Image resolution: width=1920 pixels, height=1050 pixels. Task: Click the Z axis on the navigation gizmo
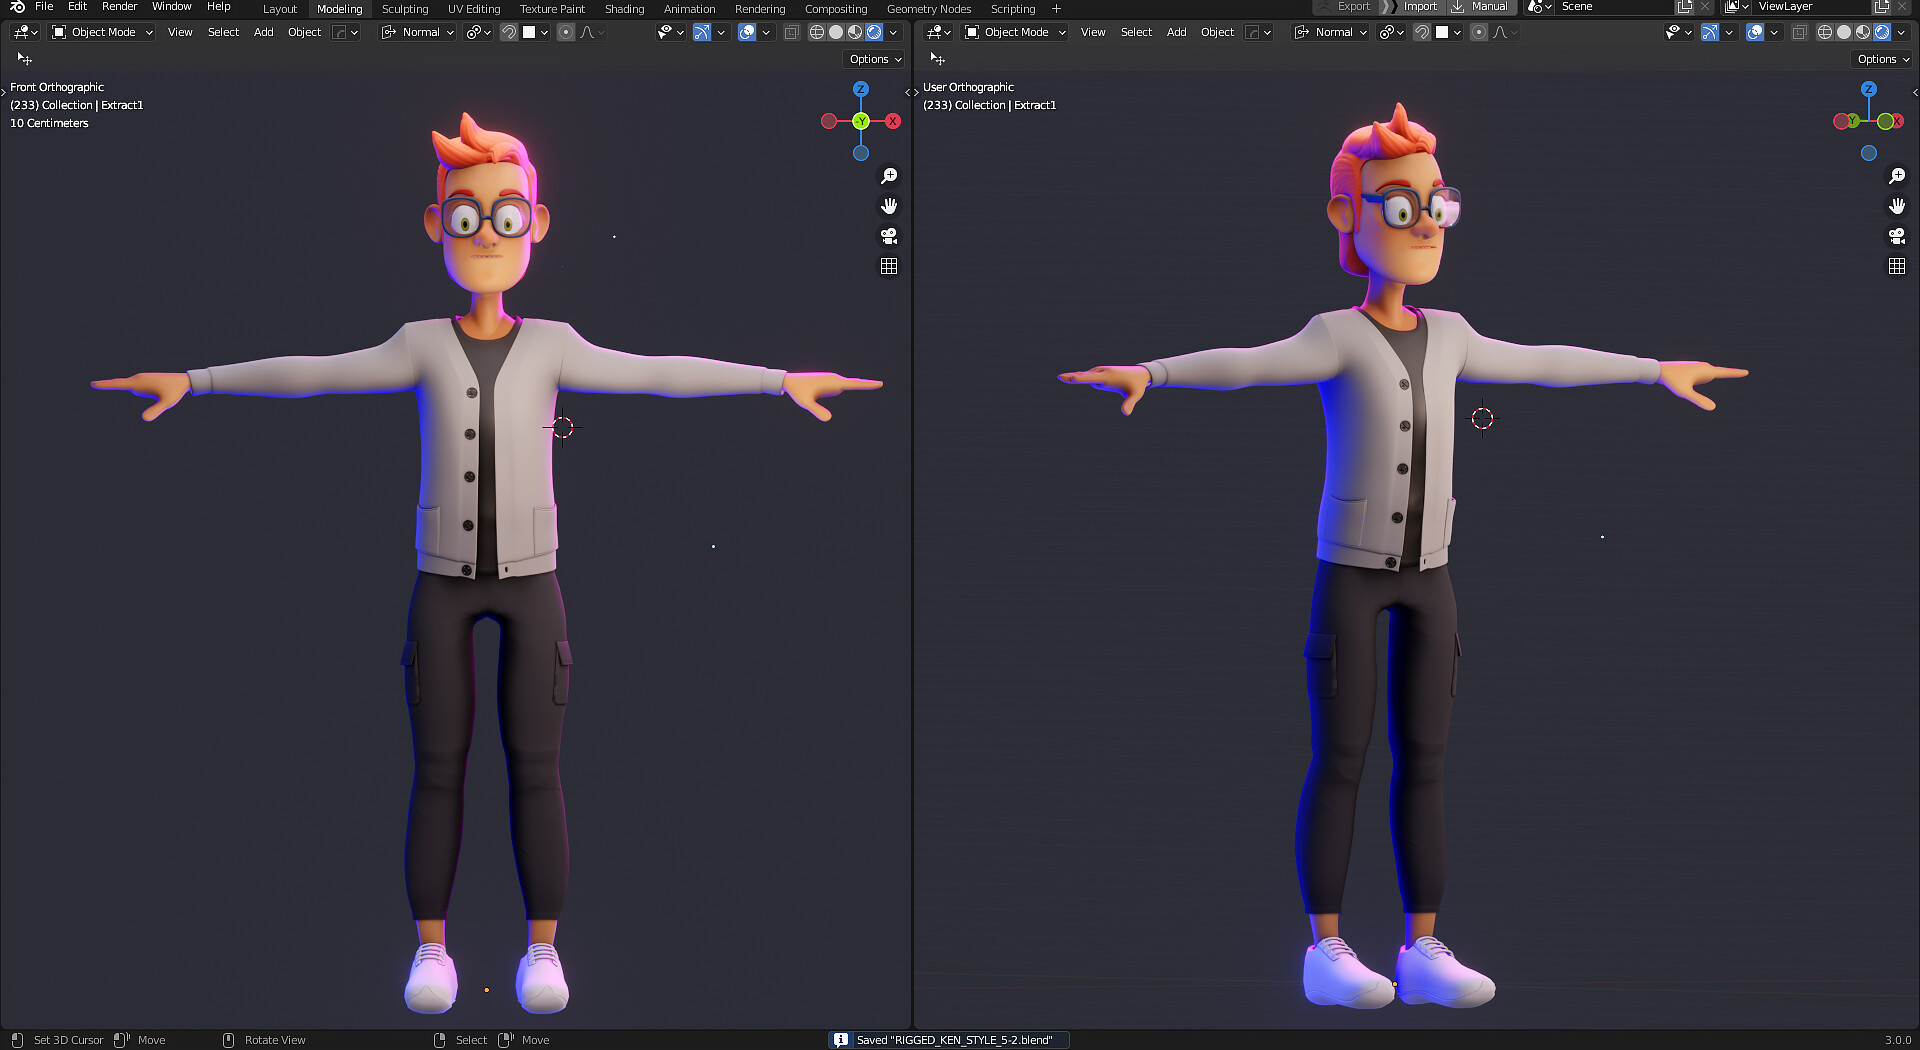861,90
